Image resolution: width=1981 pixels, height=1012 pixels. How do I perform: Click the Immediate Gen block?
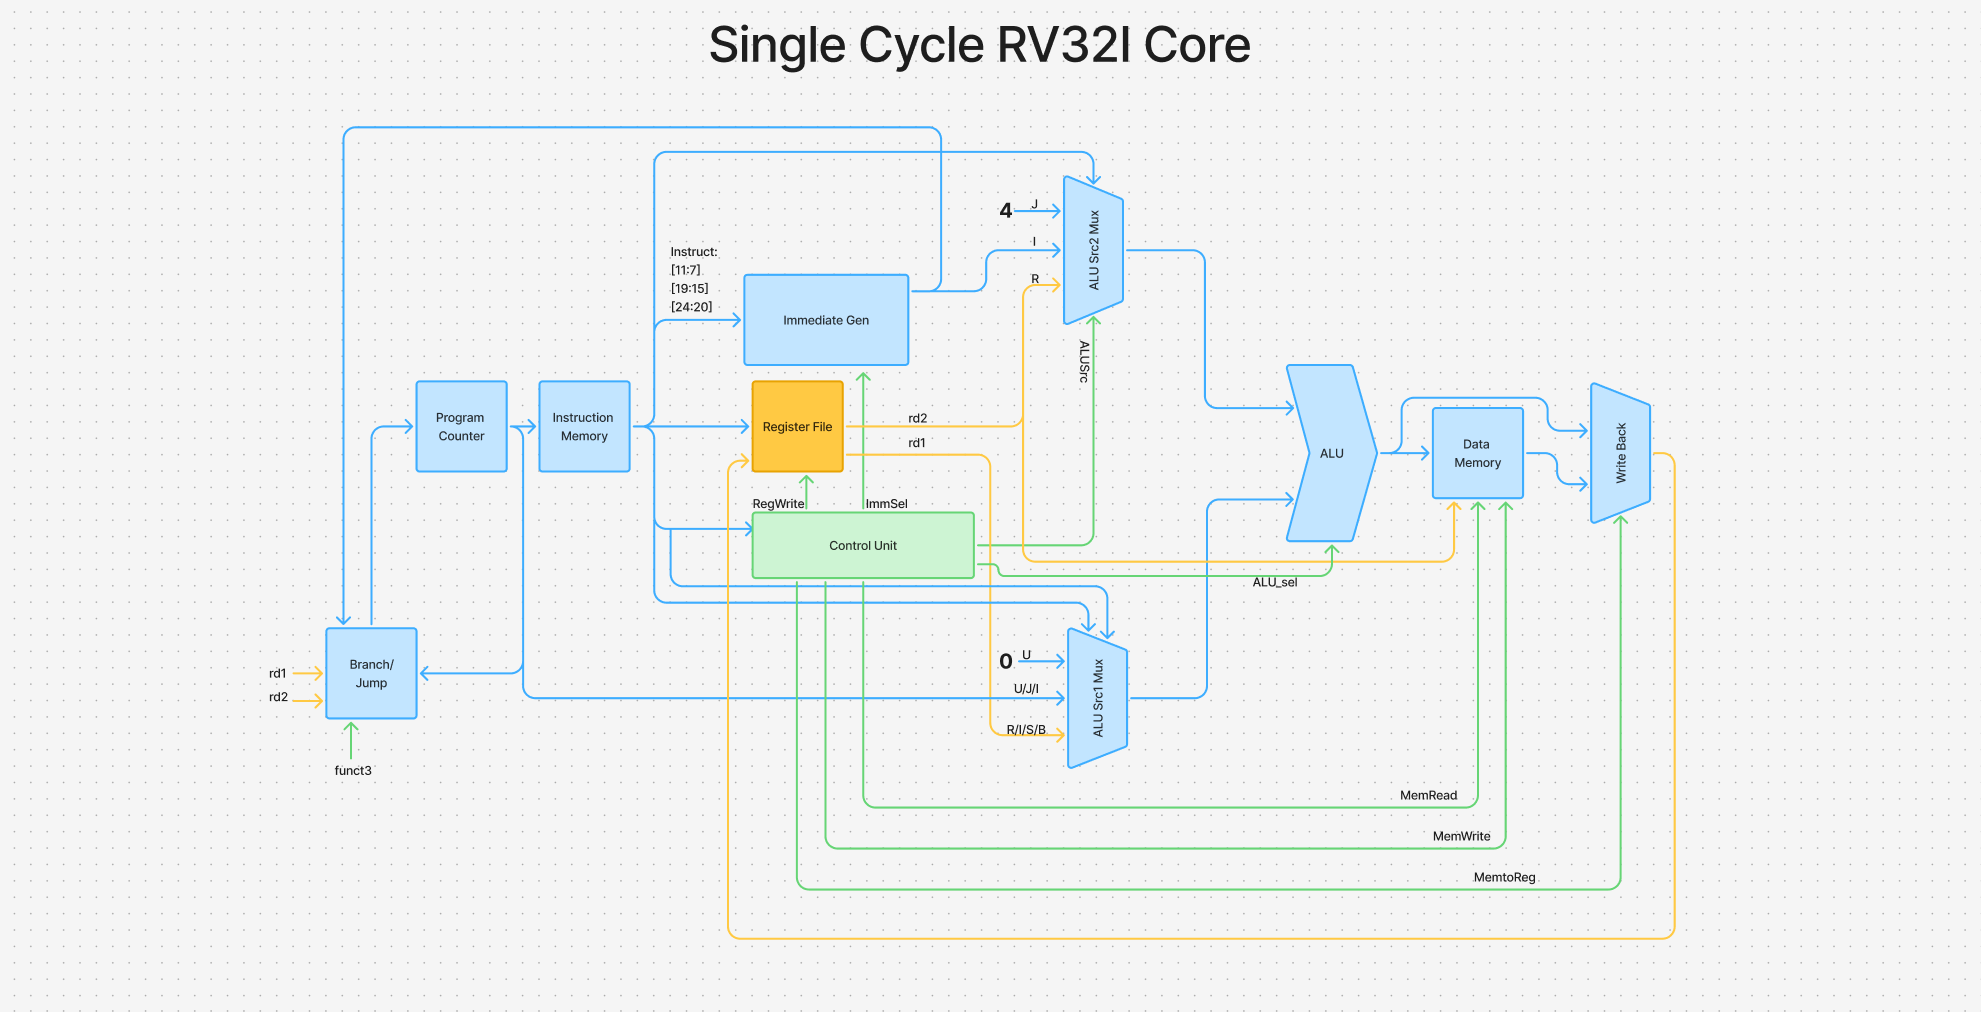[826, 320]
